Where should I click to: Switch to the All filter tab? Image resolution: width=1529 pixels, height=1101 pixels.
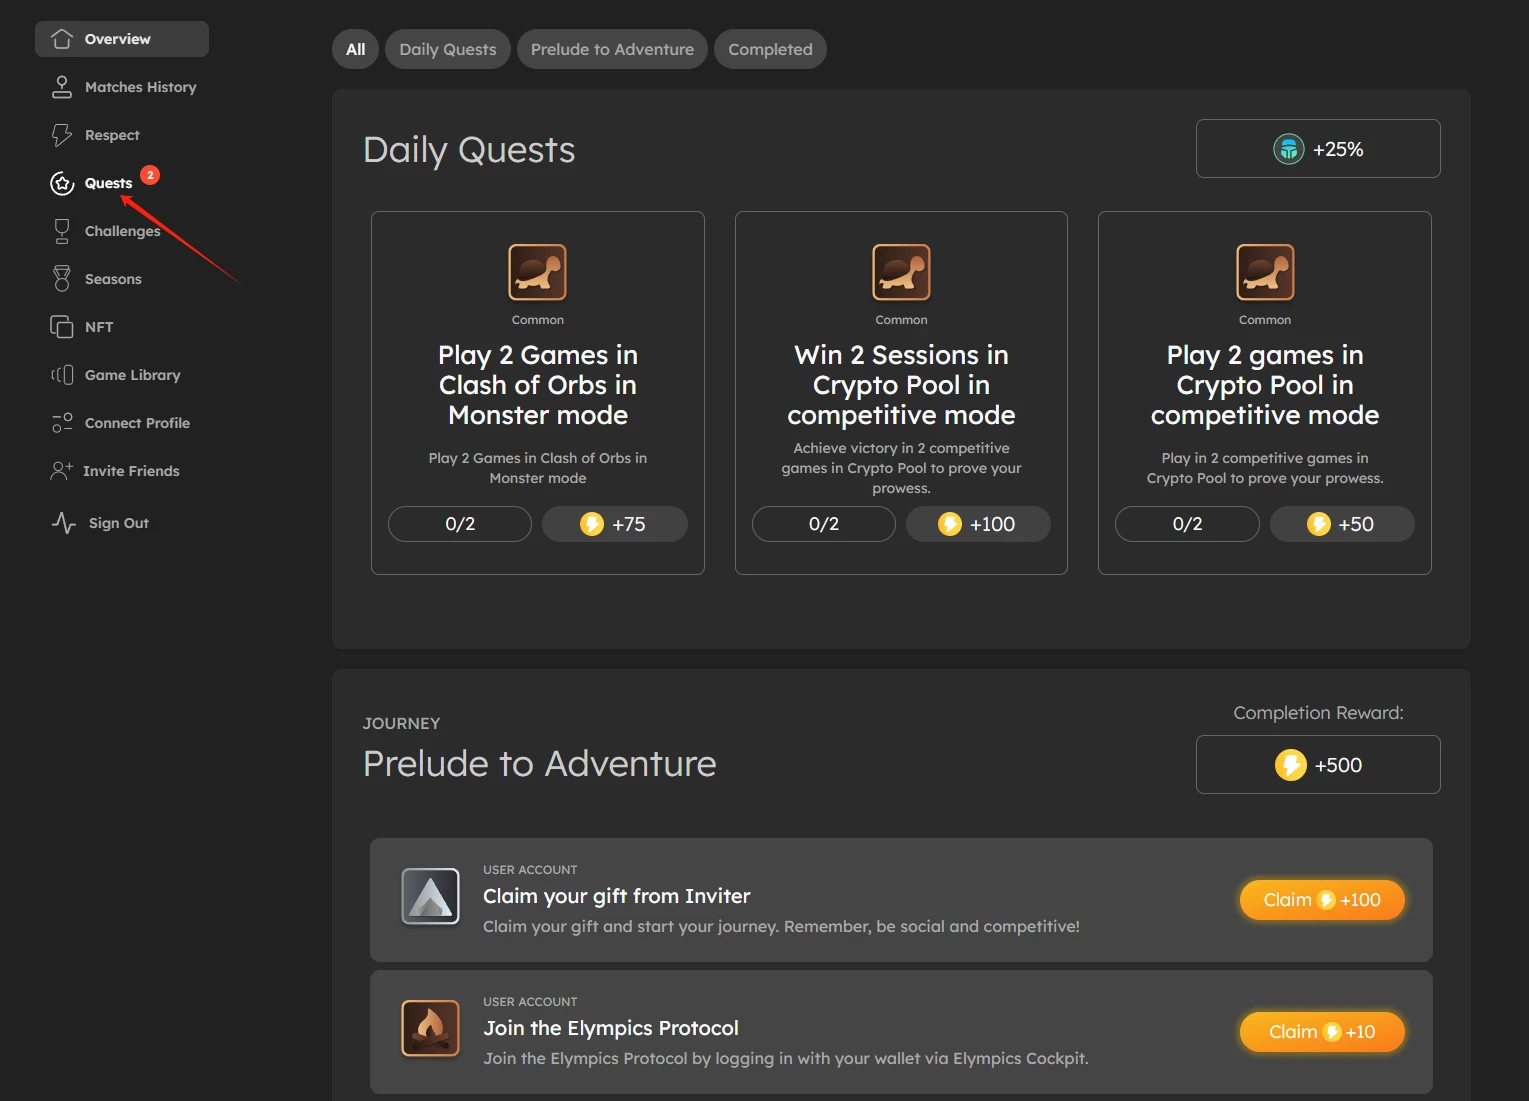355,48
